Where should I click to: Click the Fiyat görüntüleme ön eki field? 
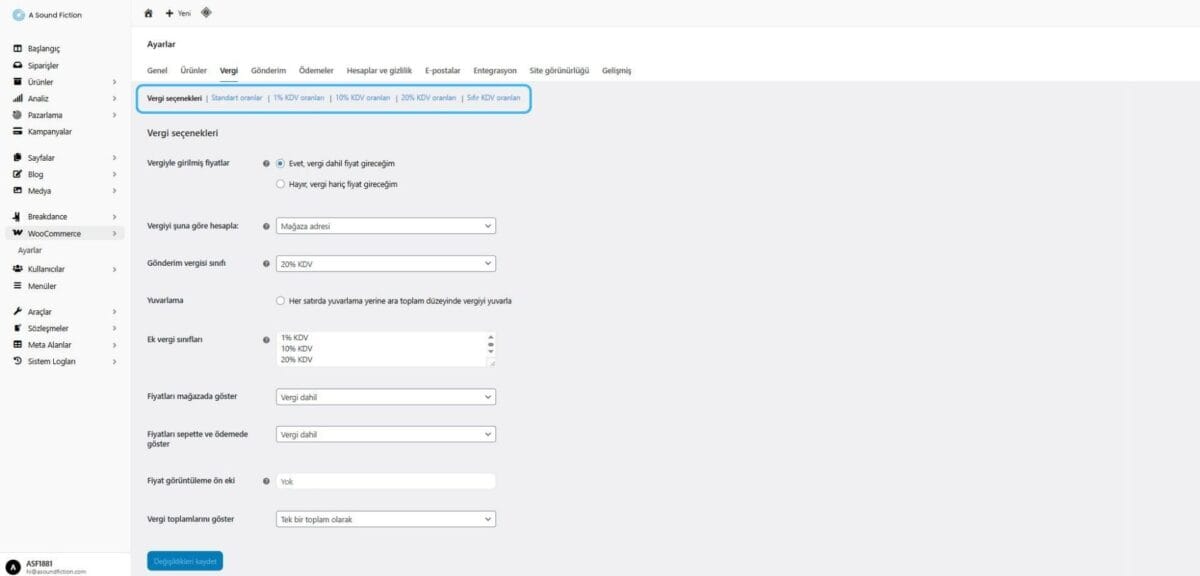click(385, 481)
